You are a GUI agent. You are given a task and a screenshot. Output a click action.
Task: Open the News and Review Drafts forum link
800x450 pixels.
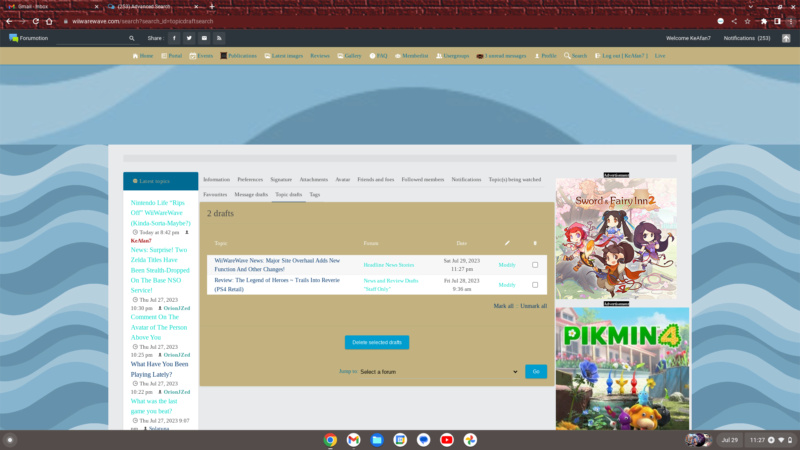tap(391, 285)
